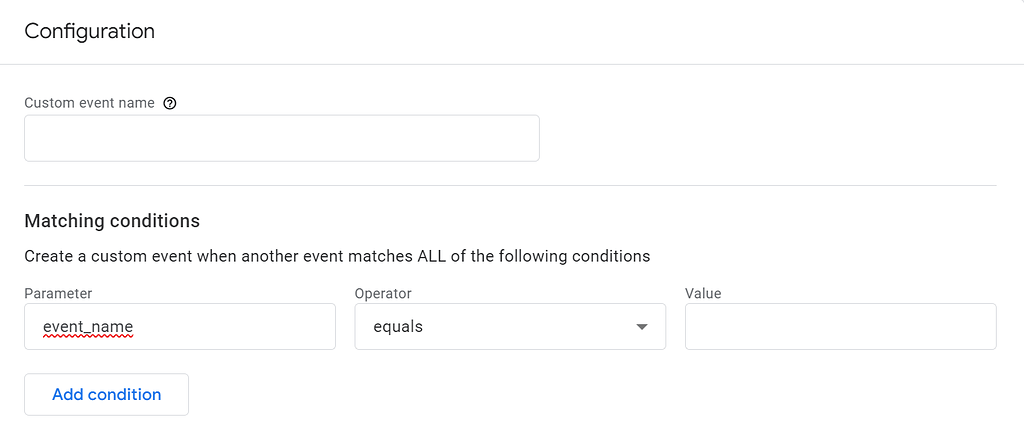Screen dimensions: 1024x425
Task: Click the Parameter field containing event_name
Action: [x=230, y=327]
